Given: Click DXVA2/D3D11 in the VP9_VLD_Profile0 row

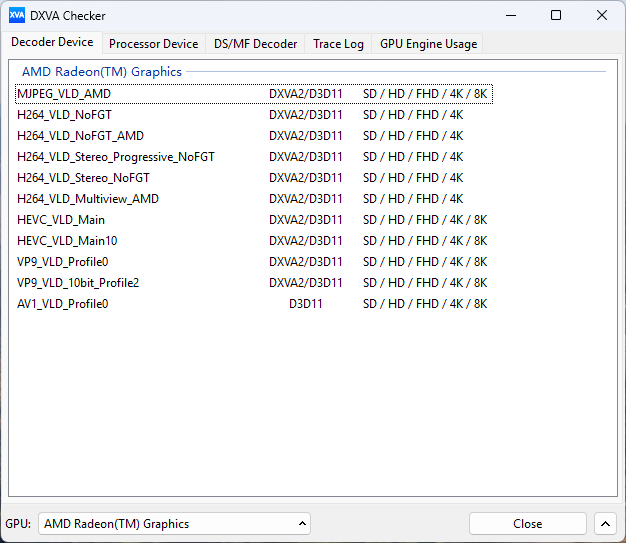Looking at the screenshot, I should tap(305, 262).
